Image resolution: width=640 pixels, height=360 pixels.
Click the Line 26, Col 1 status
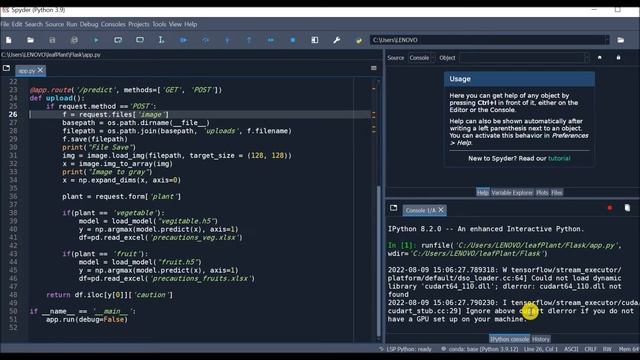pyautogui.click(x=540, y=349)
